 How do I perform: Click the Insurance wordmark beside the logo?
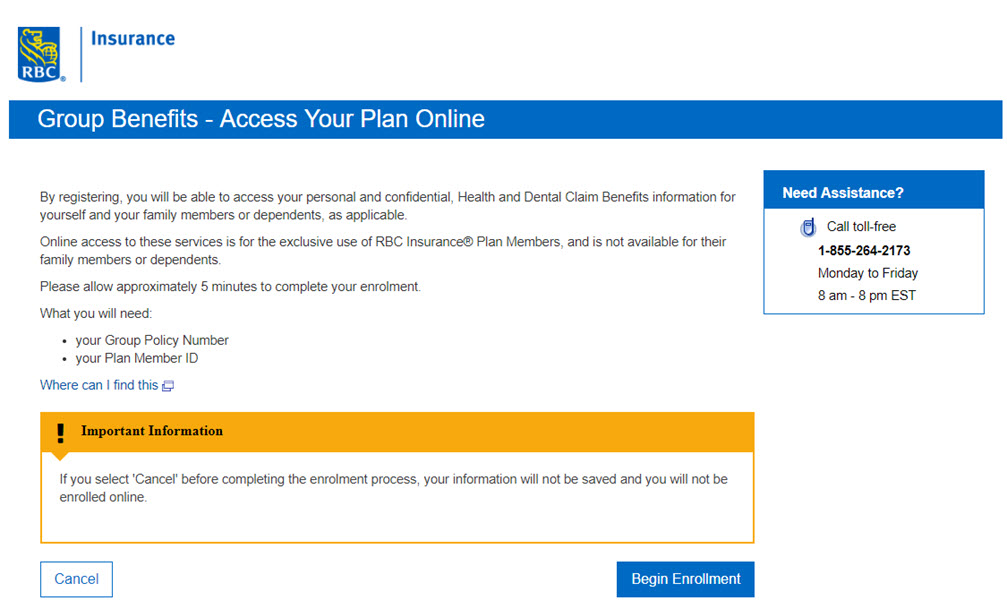click(x=133, y=39)
